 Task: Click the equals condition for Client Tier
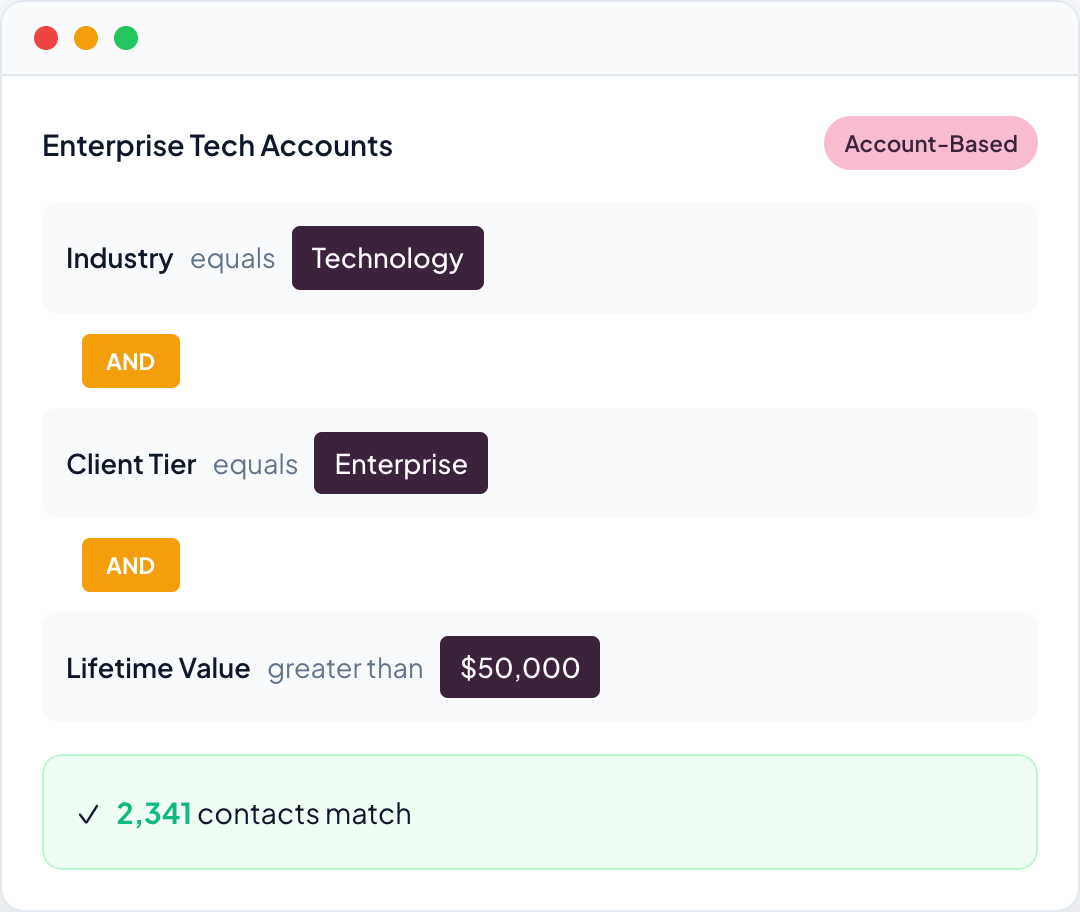[255, 465]
